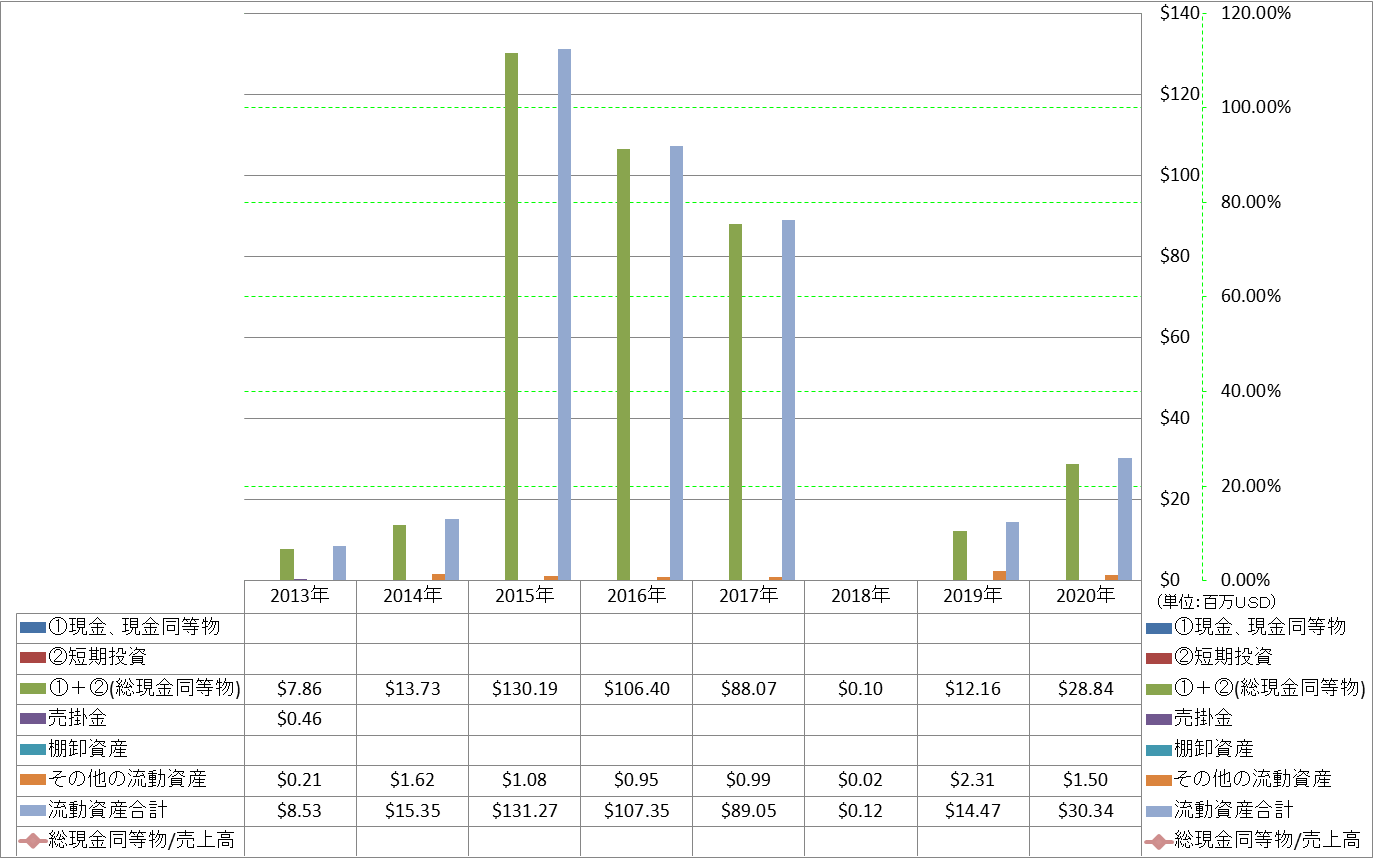The height and width of the screenshot is (858, 1373).
Task: Click the 80.00% secondary axis label
Action: [x=1252, y=202]
